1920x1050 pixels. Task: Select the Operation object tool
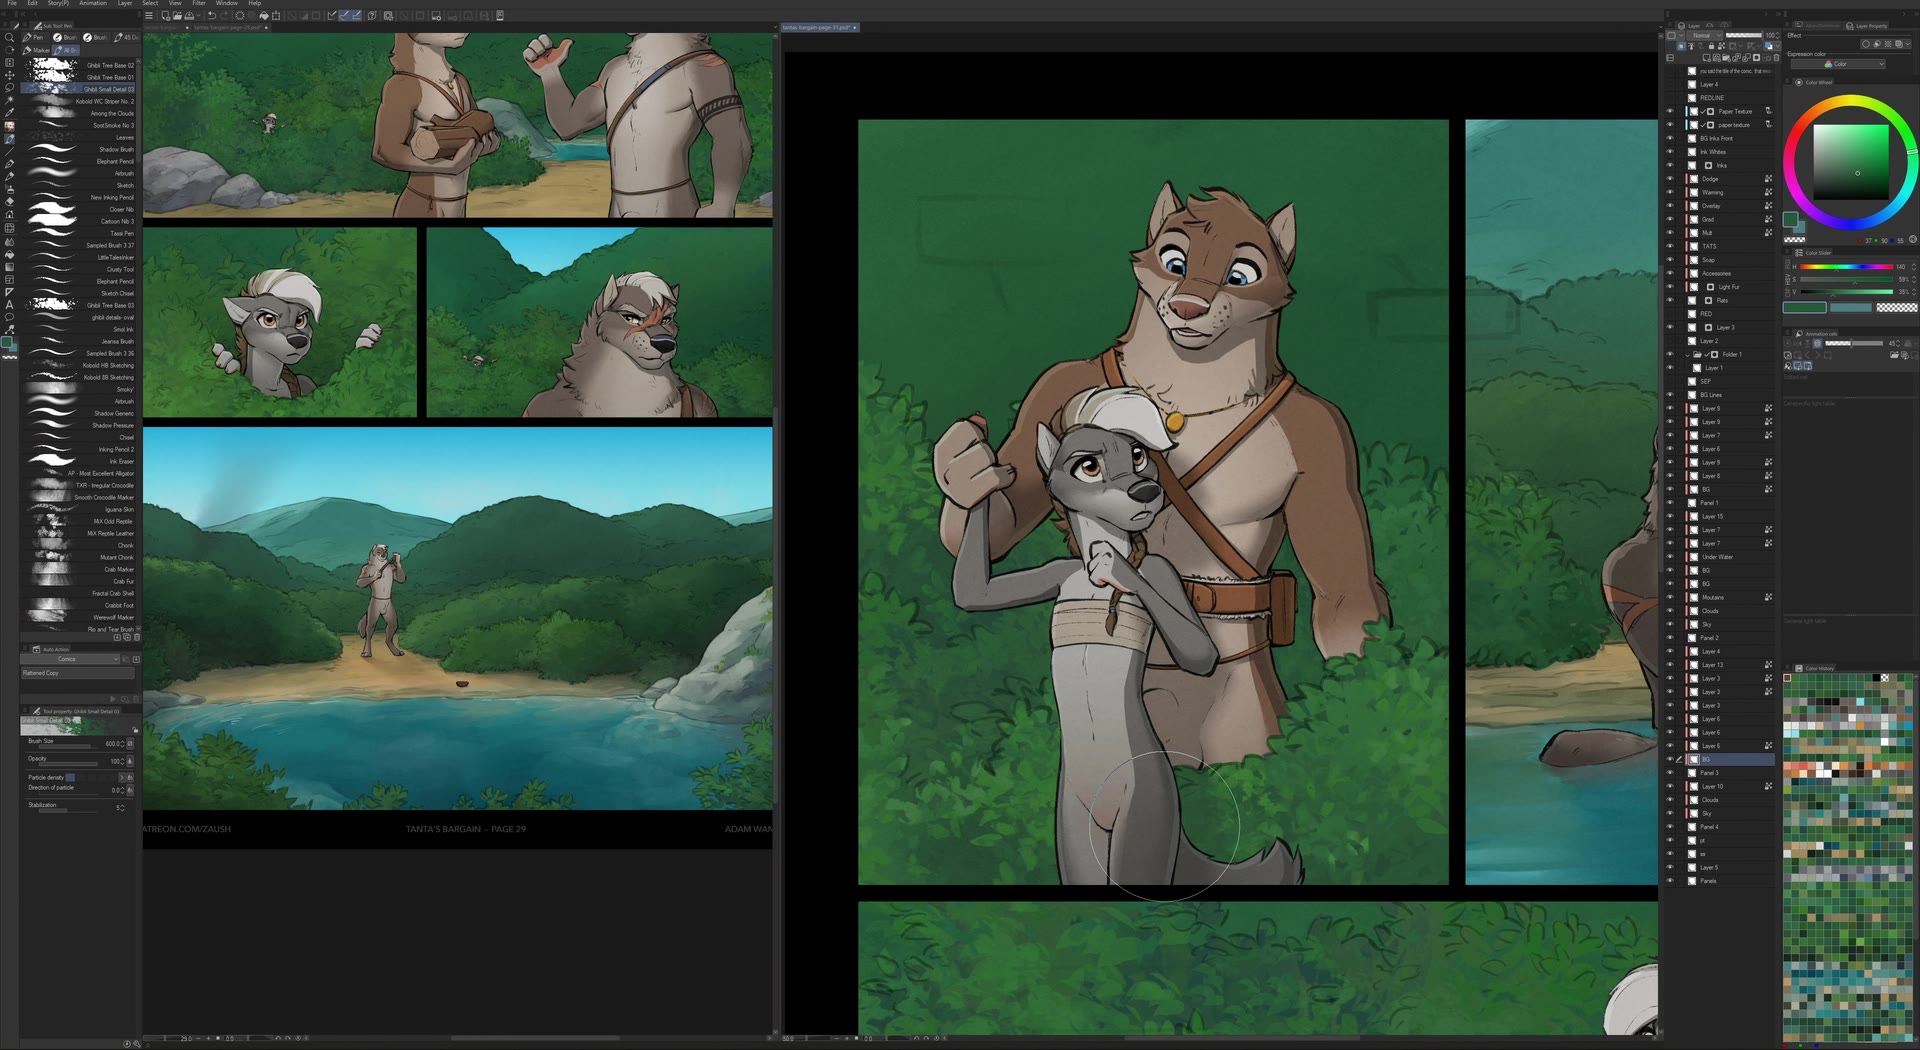tap(9, 62)
